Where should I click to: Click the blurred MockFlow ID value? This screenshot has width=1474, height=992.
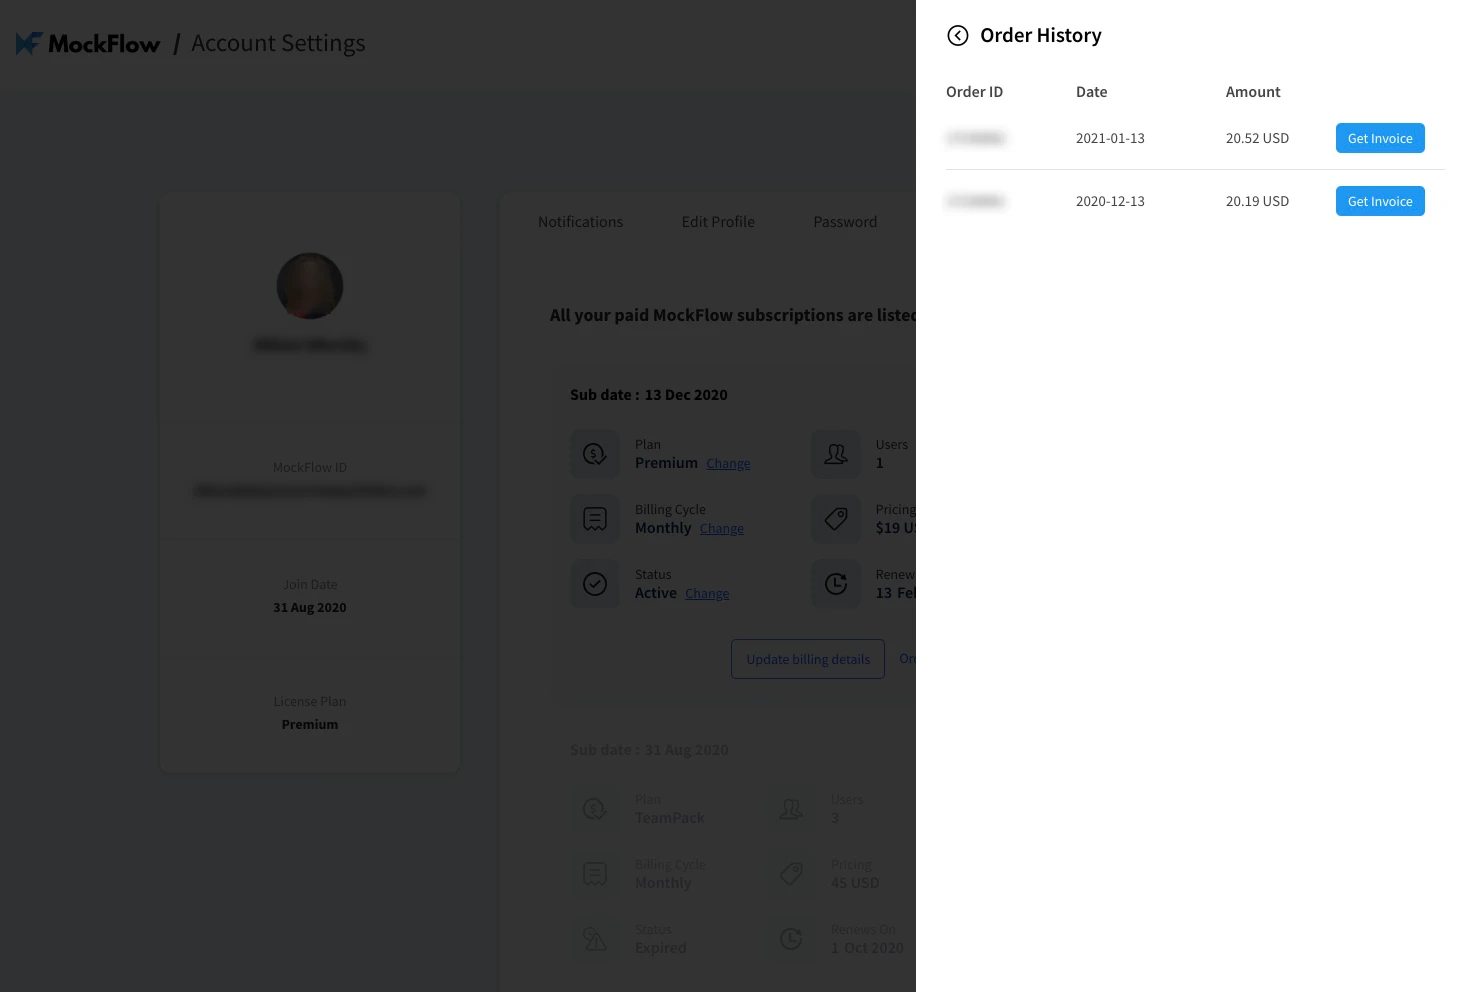click(x=310, y=491)
